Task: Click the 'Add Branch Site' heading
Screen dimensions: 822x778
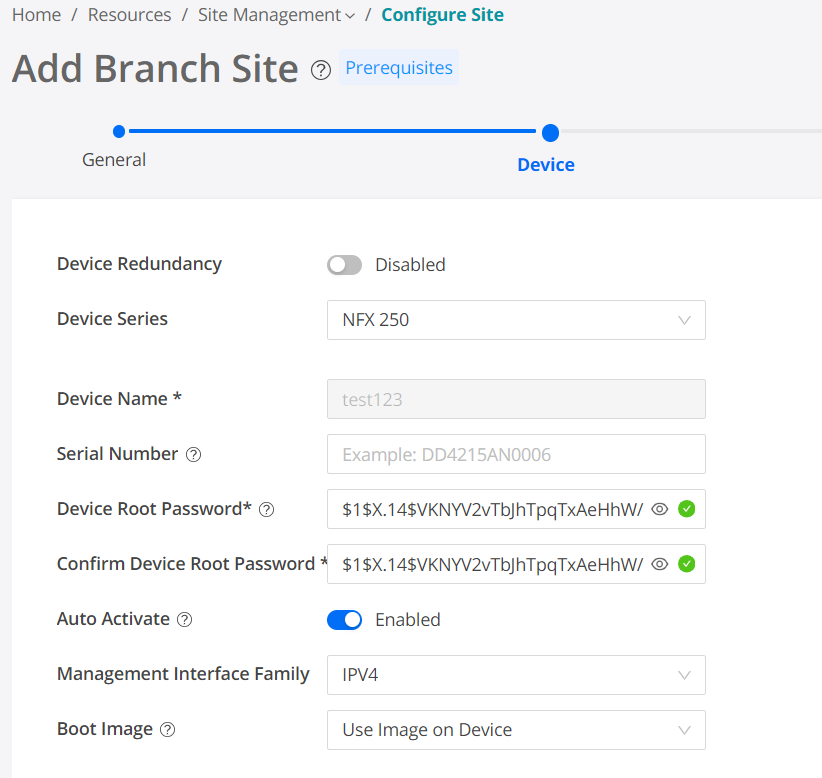Action: coord(155,69)
